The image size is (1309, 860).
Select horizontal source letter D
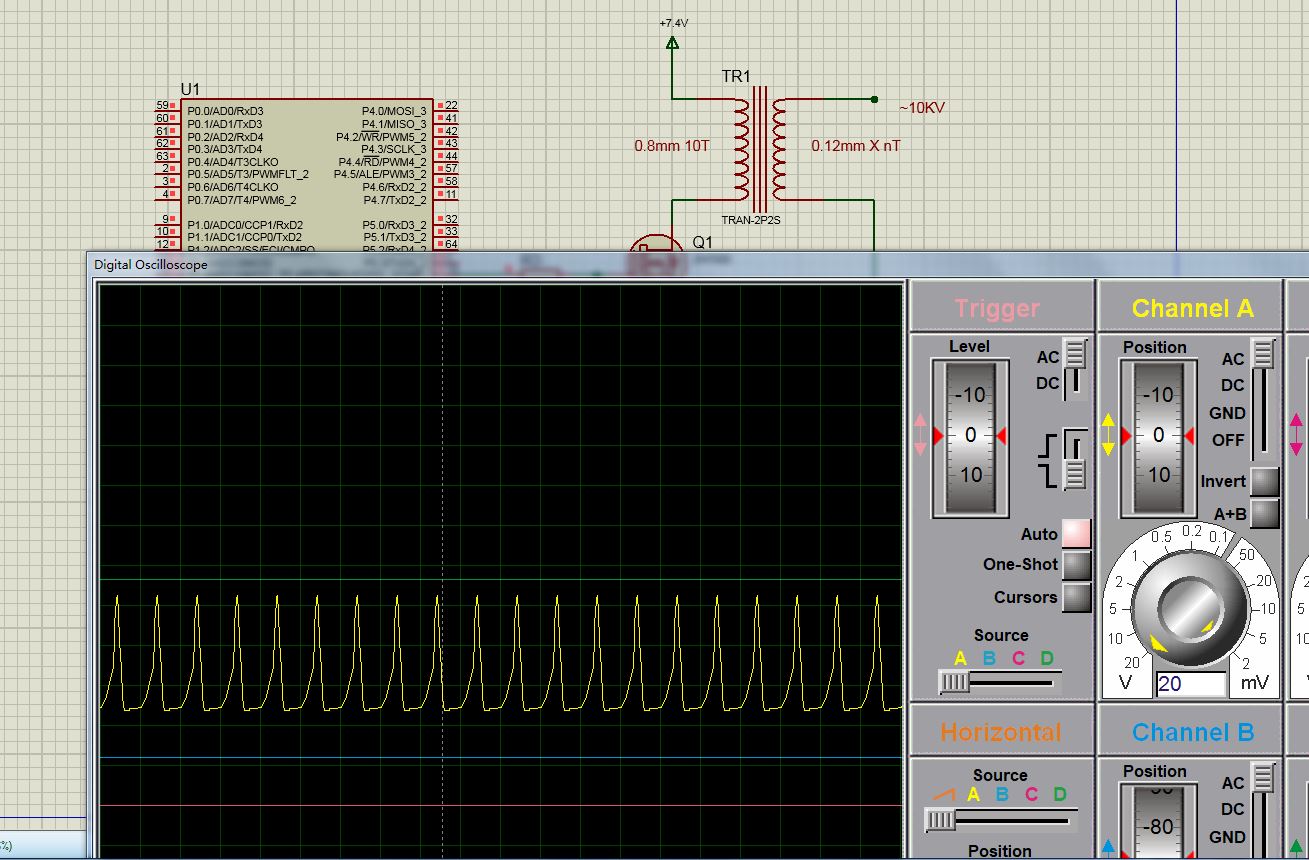[1060, 795]
